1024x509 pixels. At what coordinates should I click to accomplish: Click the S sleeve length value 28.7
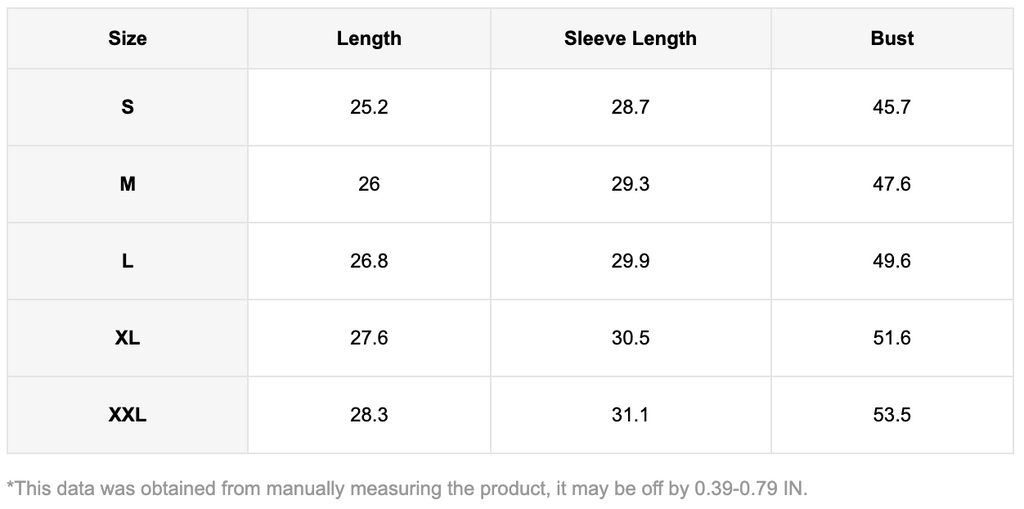(630, 107)
